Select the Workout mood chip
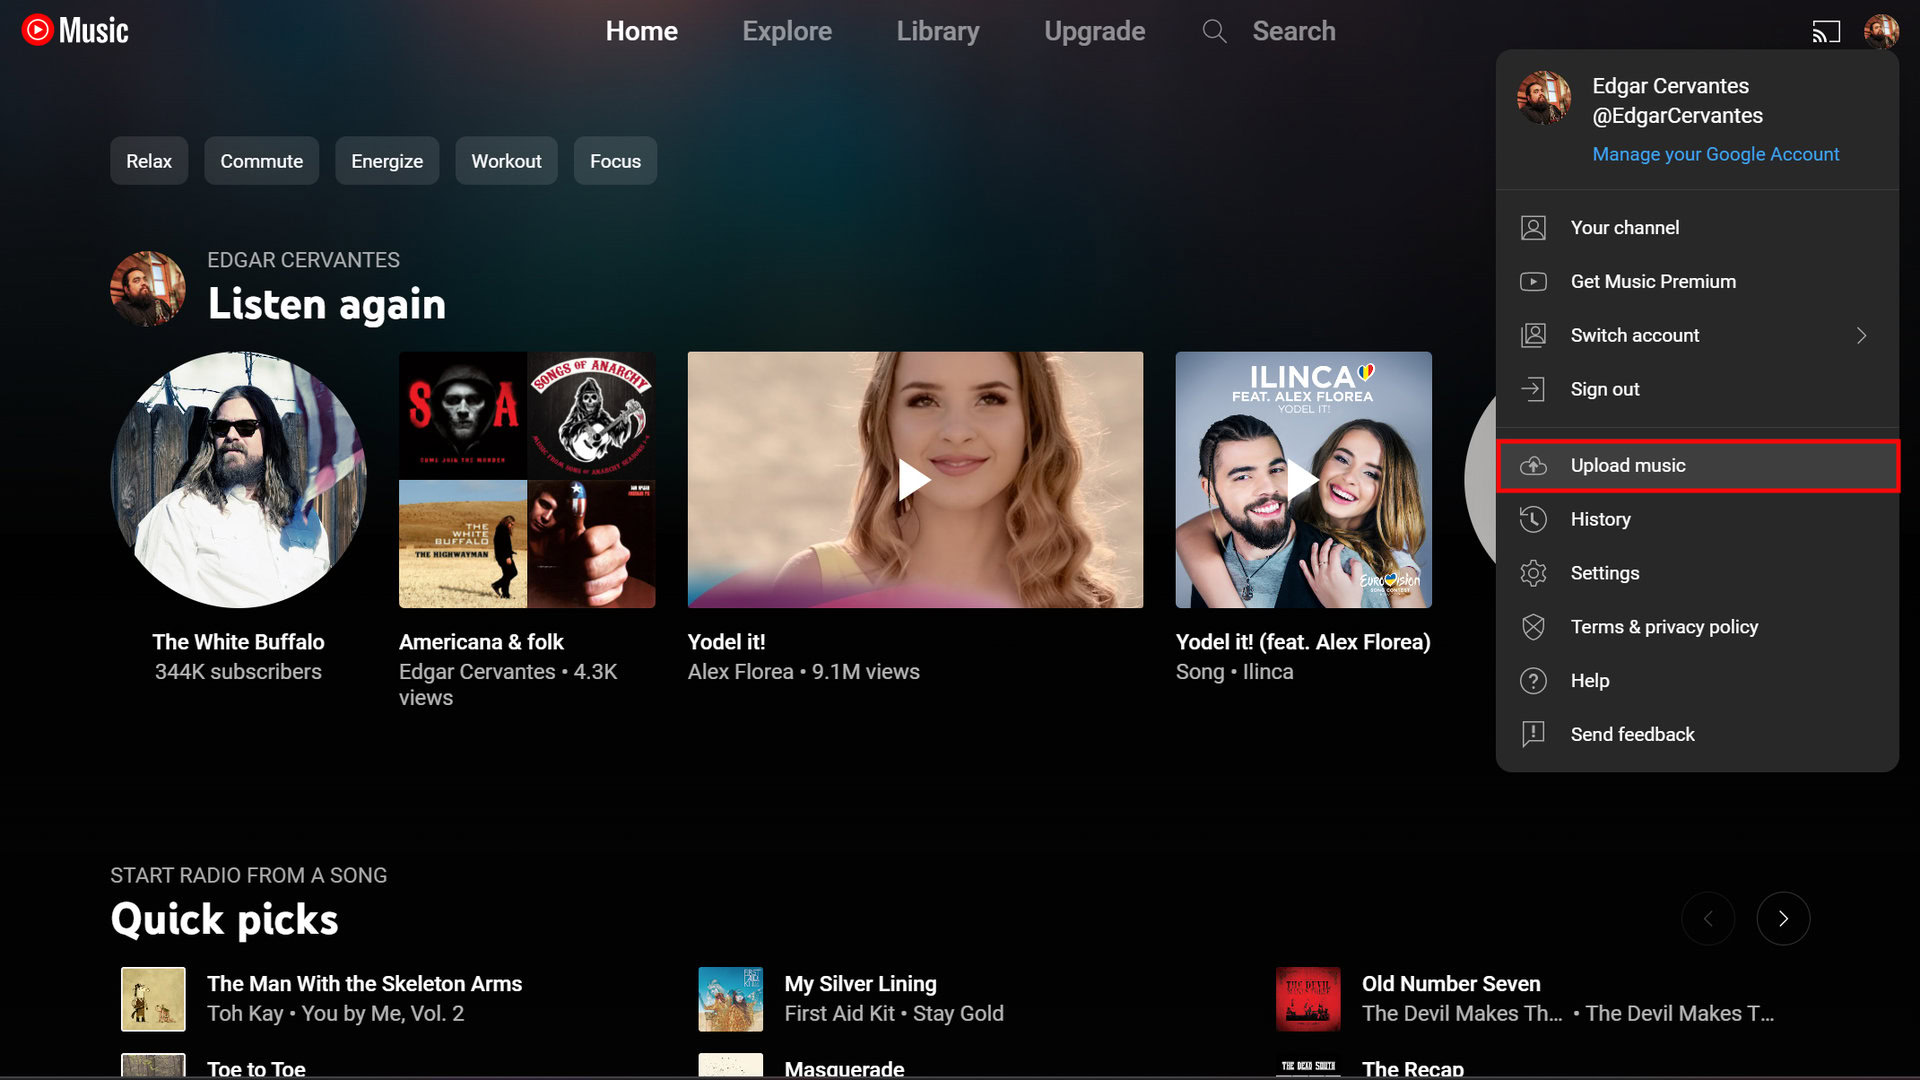Screen dimensions: 1920x1080 click(506, 161)
